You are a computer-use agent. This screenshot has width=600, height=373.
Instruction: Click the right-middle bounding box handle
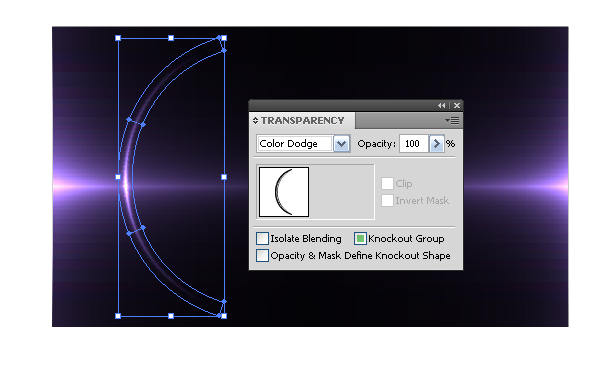(x=224, y=177)
